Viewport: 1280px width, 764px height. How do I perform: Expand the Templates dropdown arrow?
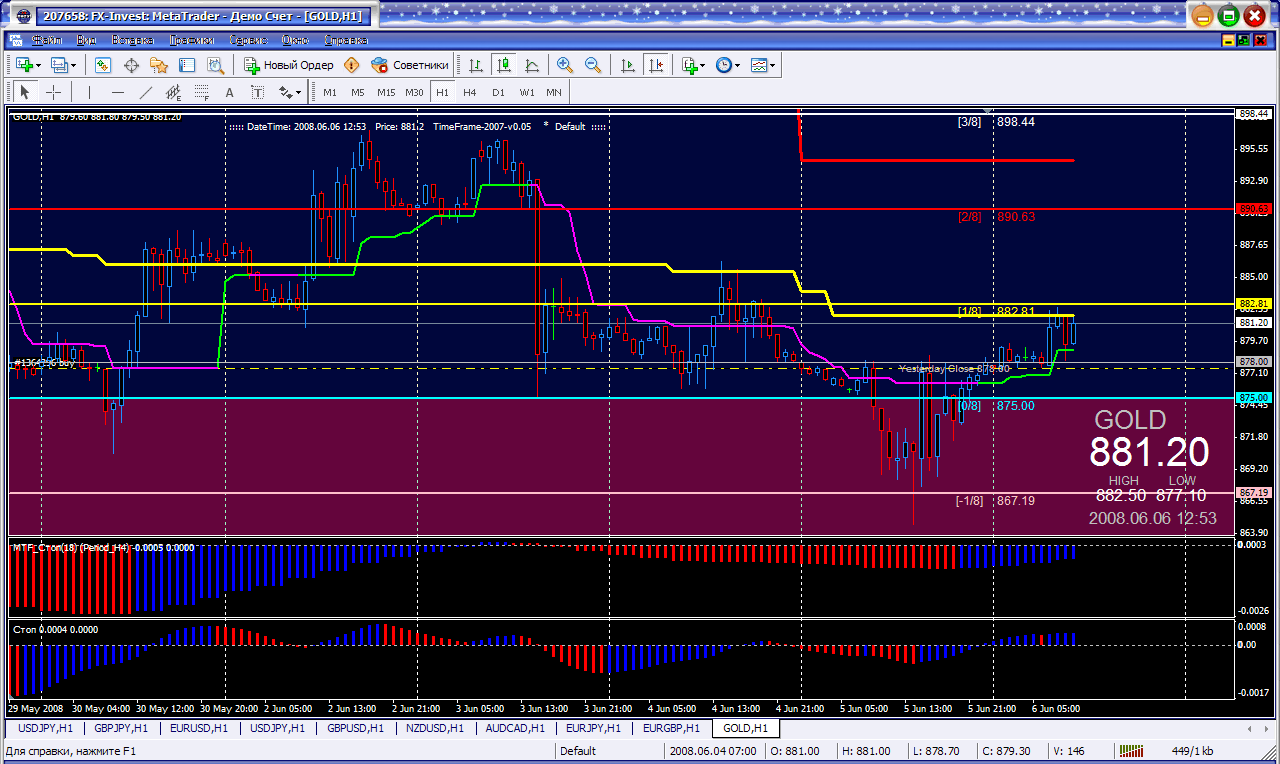[773, 65]
